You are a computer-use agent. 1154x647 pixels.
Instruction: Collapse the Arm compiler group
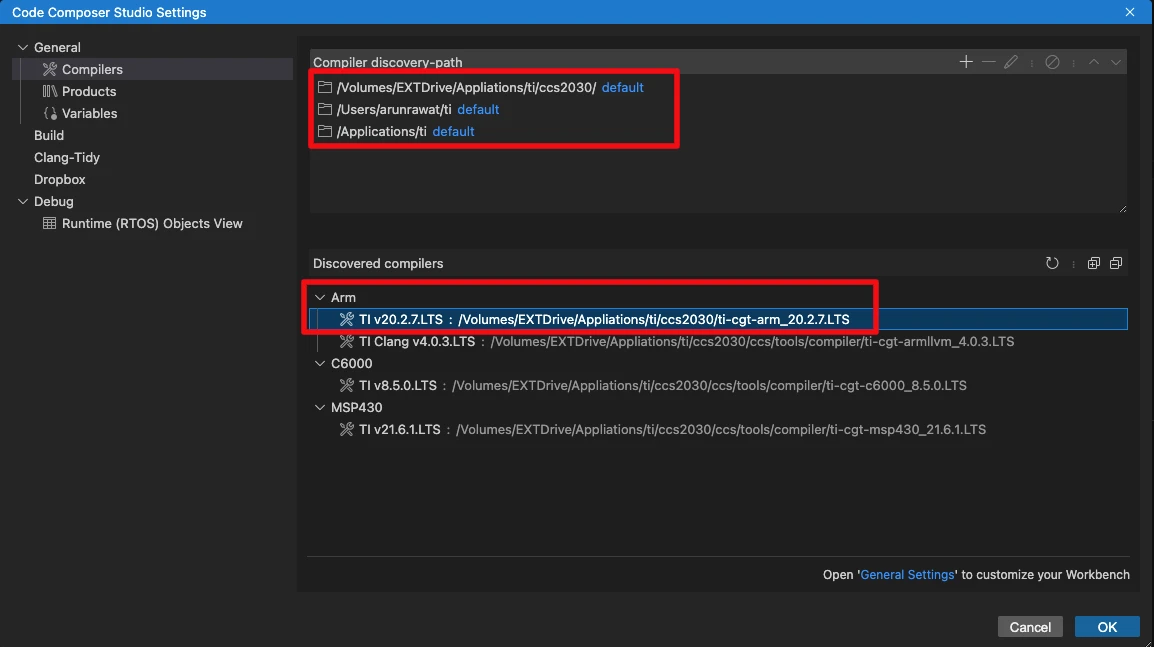[320, 298]
